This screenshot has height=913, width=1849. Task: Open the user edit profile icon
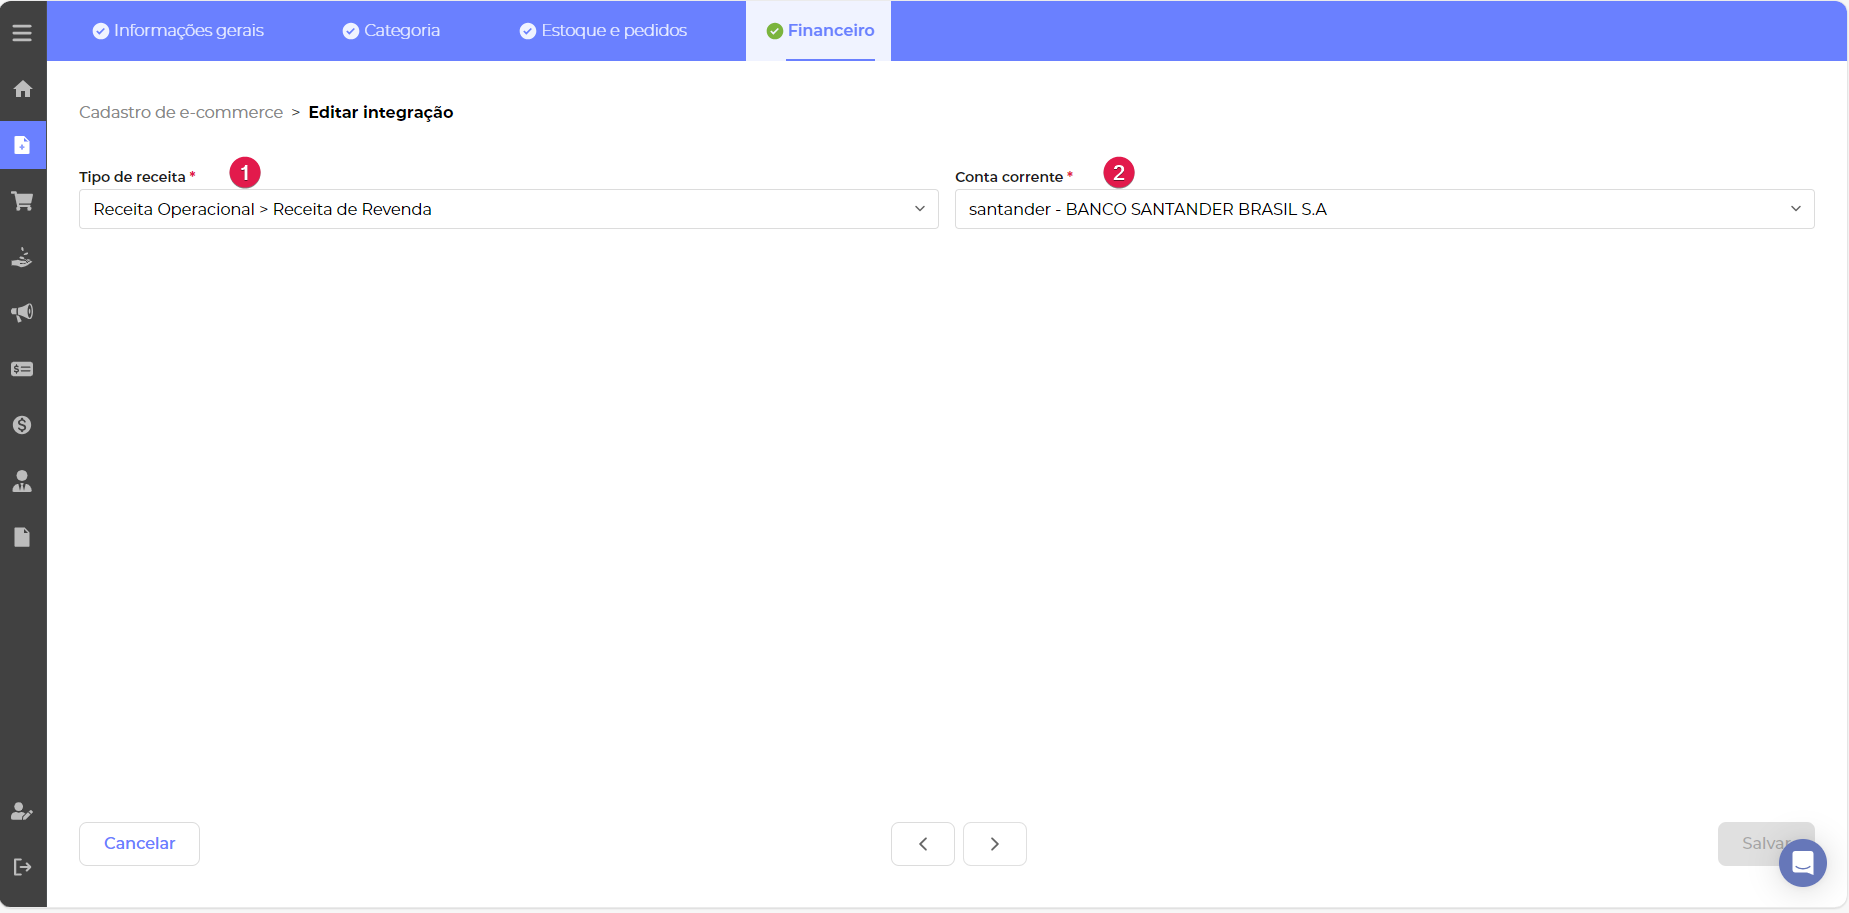tap(22, 811)
